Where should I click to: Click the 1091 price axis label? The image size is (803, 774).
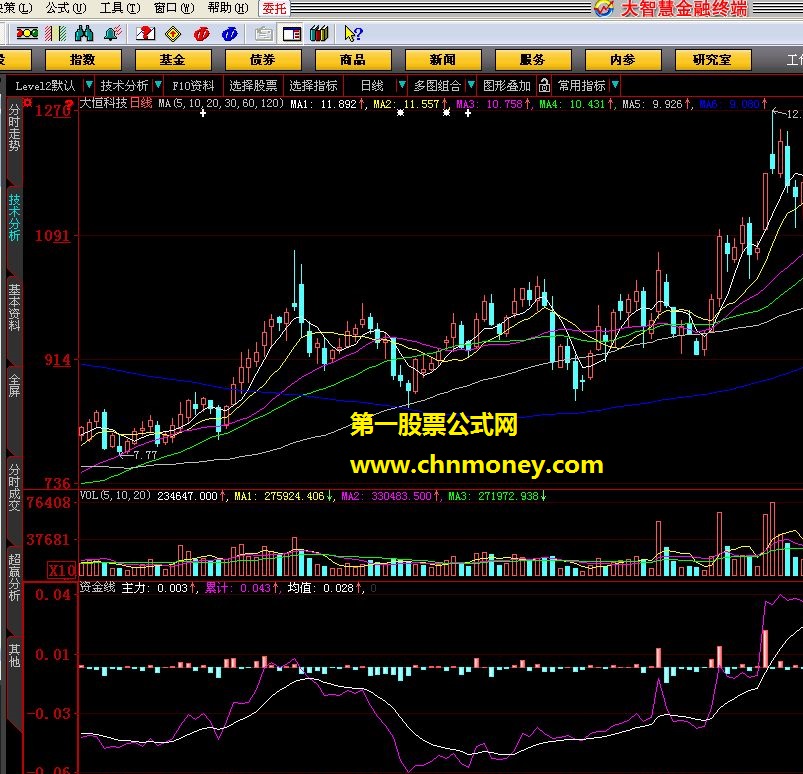pyautogui.click(x=53, y=236)
